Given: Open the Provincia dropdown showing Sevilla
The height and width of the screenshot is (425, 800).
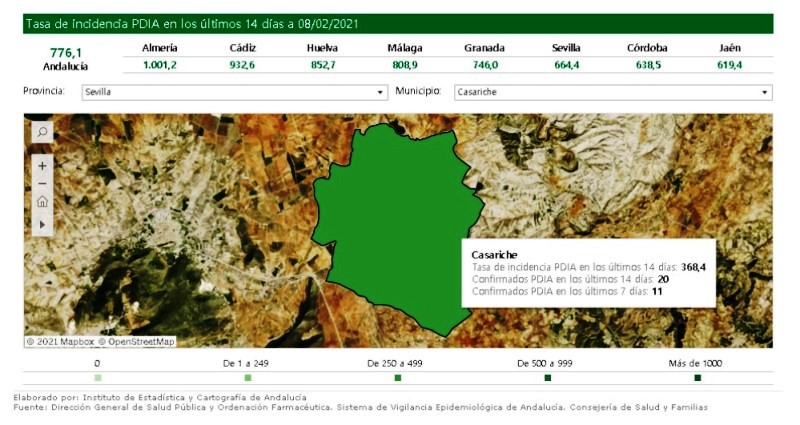Looking at the screenshot, I should (x=234, y=92).
